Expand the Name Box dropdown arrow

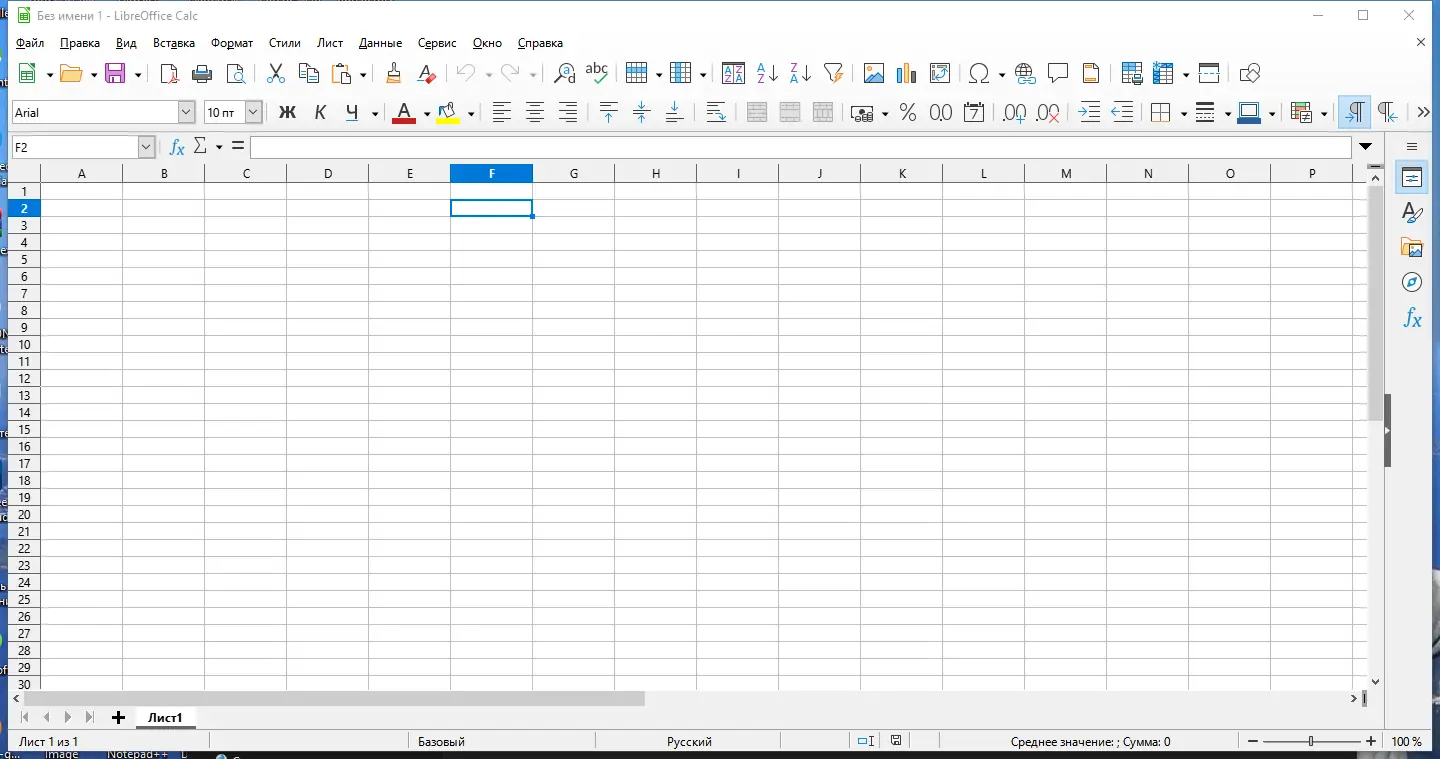[x=146, y=147]
